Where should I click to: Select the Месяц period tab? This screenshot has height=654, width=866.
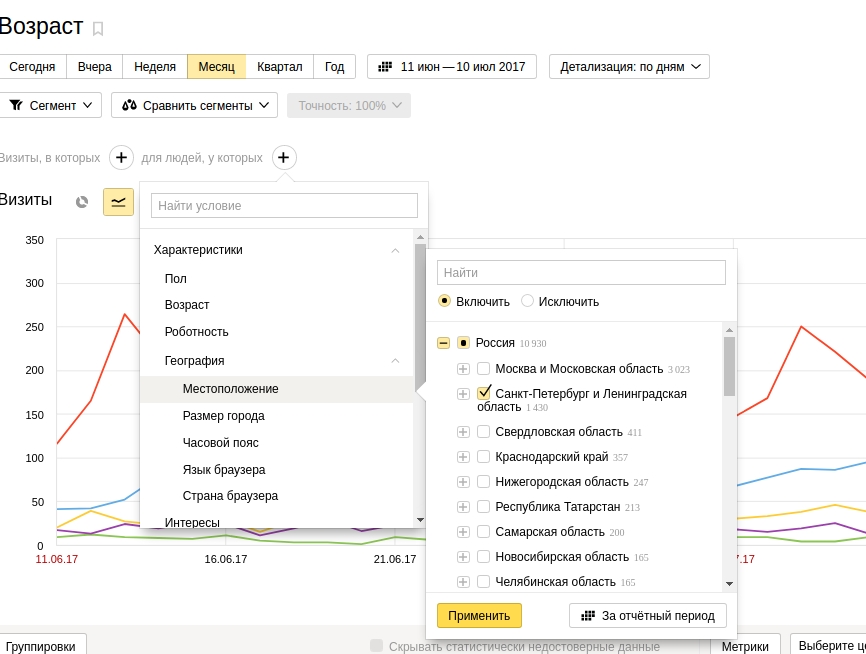click(216, 67)
